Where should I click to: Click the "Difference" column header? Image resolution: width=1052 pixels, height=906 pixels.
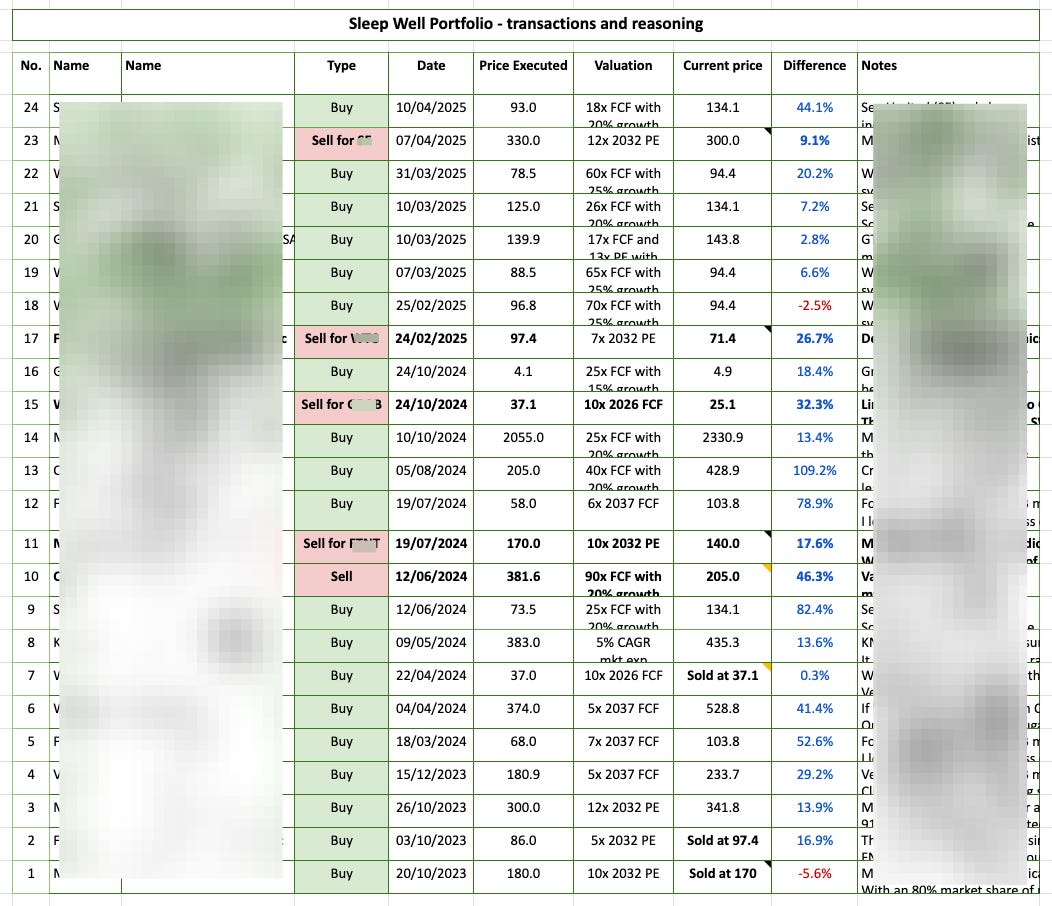point(814,73)
